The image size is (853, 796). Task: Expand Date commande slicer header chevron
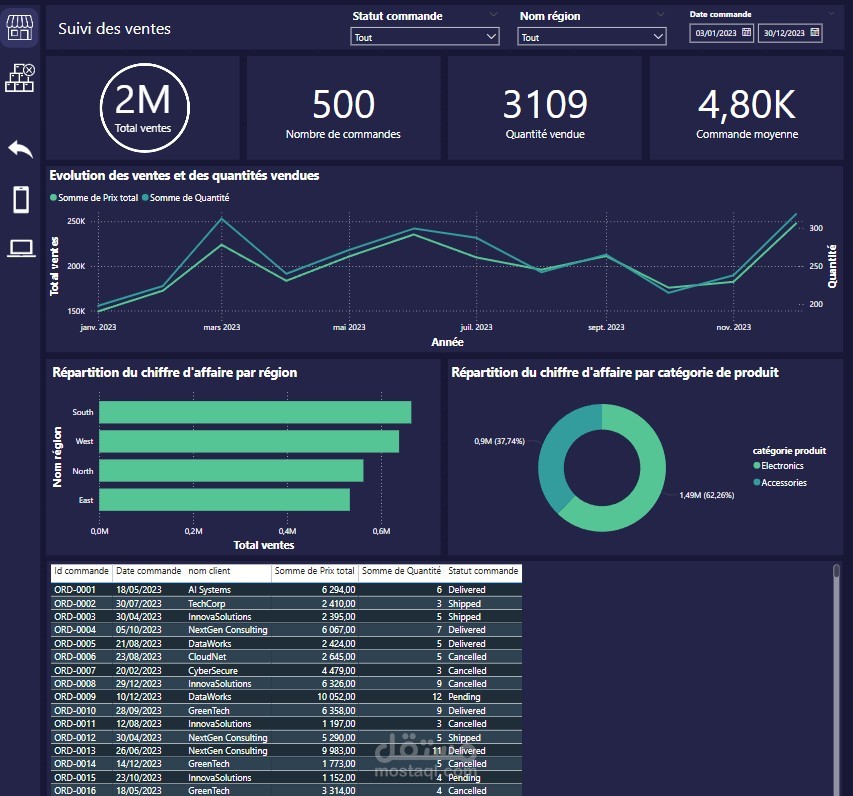tap(832, 13)
